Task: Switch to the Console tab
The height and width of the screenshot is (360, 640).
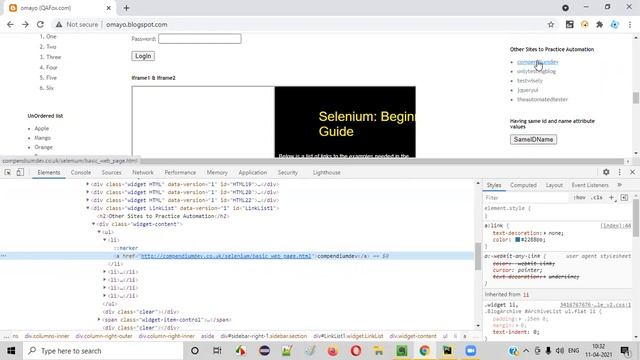Action: (x=81, y=172)
